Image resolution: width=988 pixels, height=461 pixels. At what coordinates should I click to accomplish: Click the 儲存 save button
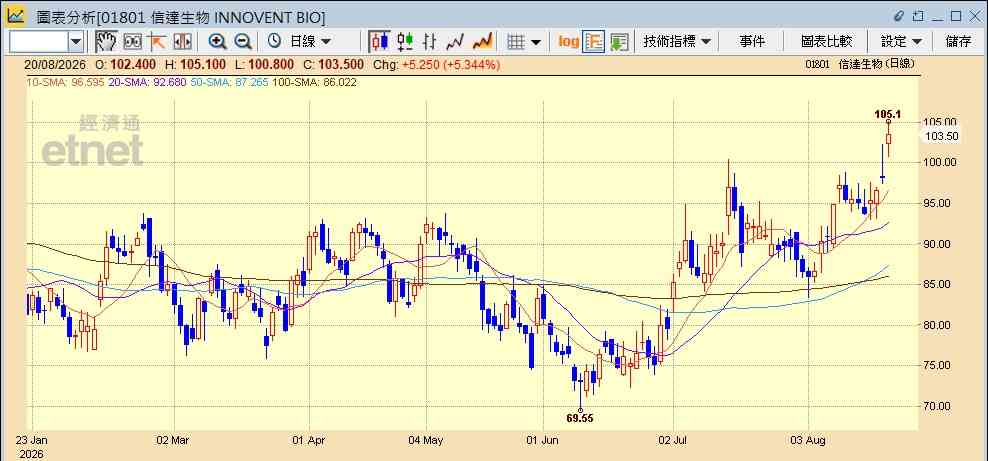point(958,42)
